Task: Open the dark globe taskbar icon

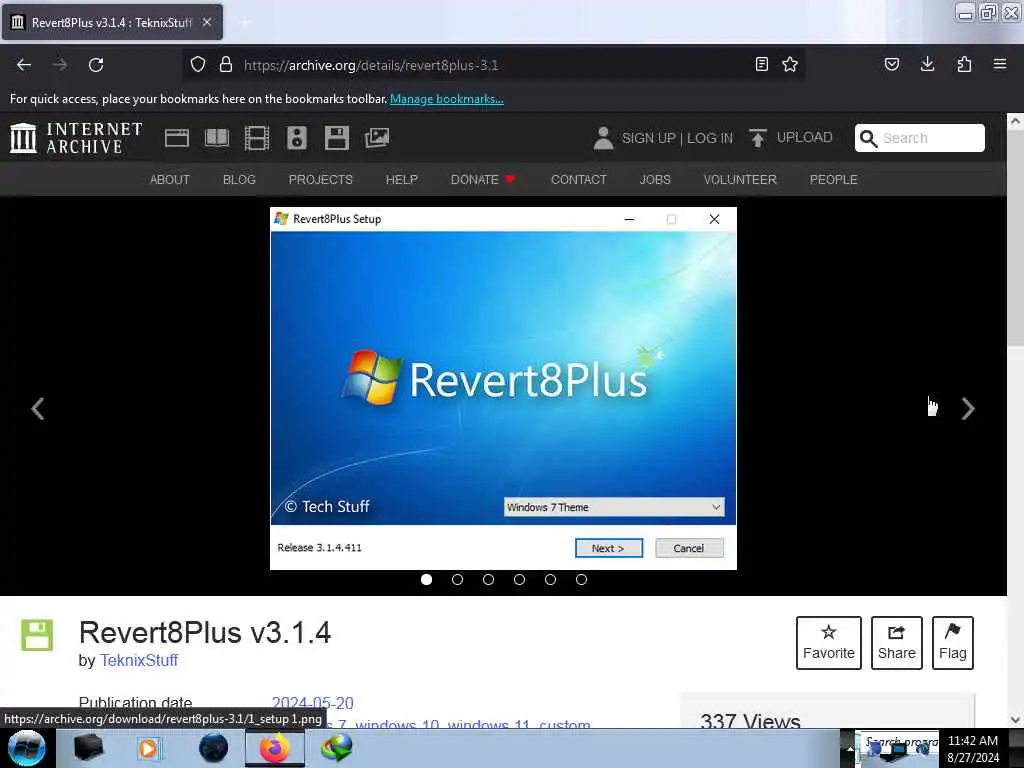Action: (214, 748)
